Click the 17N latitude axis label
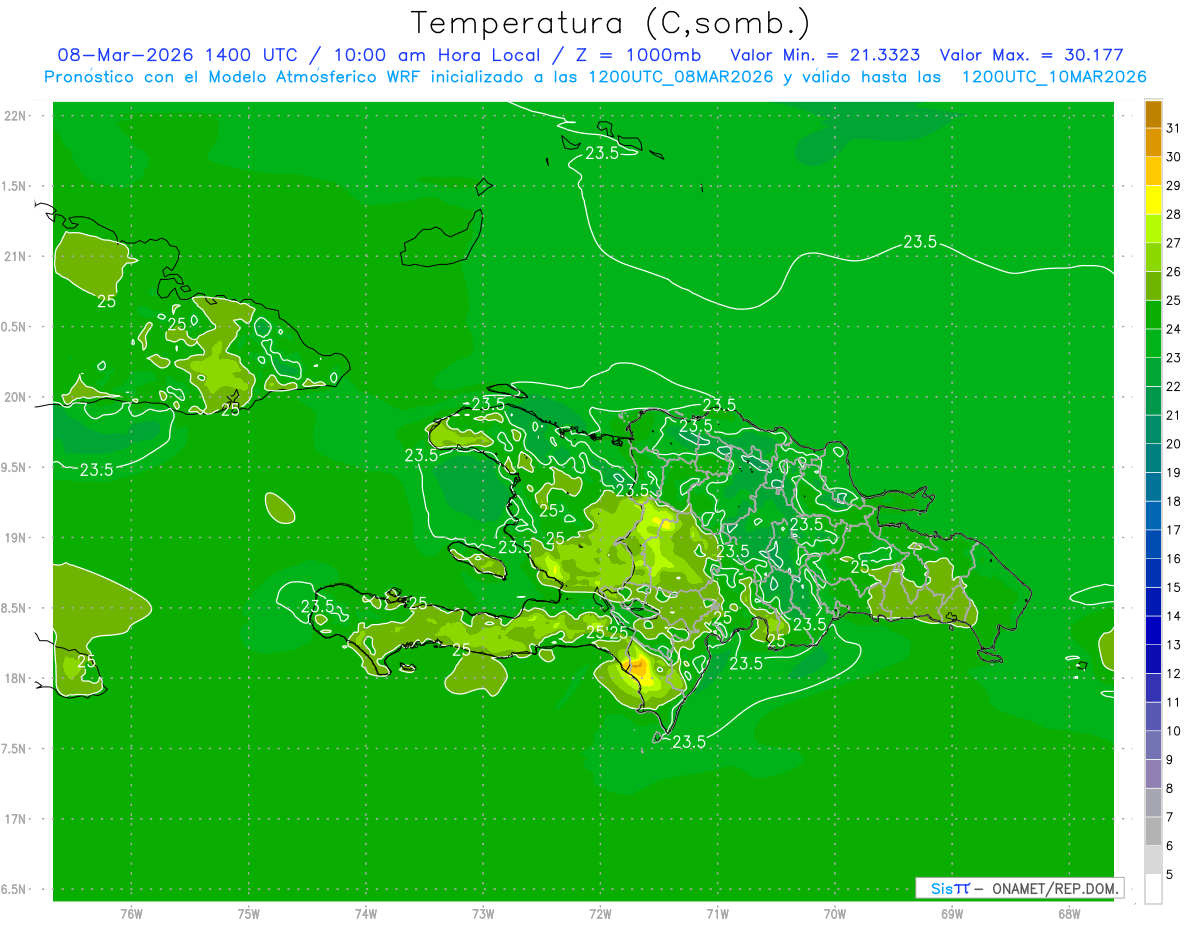 tap(17, 819)
